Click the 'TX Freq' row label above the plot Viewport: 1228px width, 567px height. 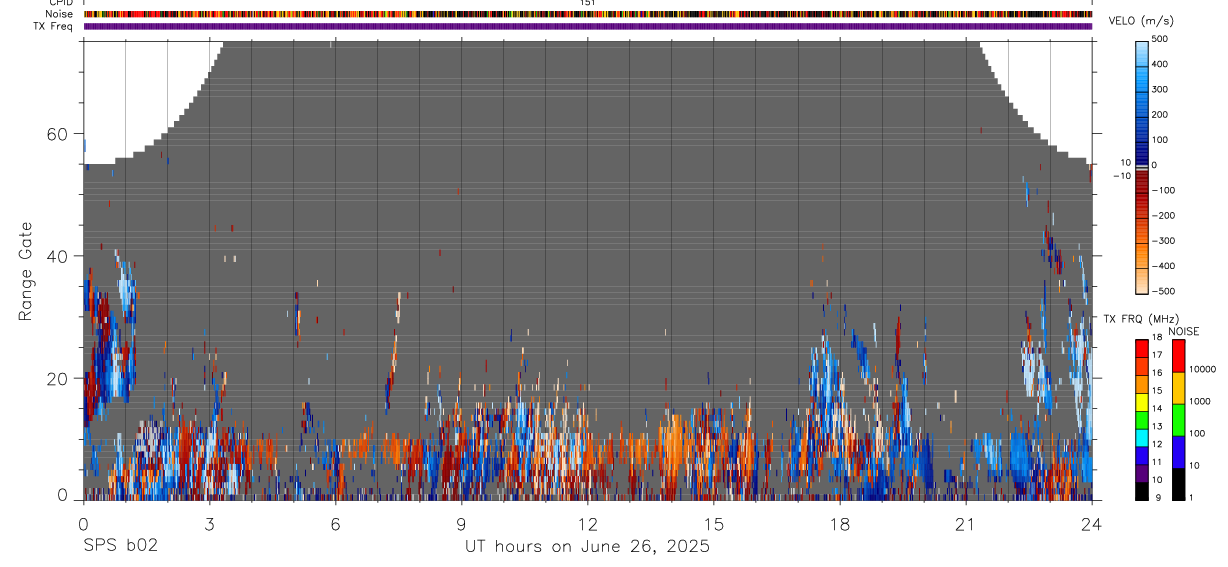click(x=53, y=26)
